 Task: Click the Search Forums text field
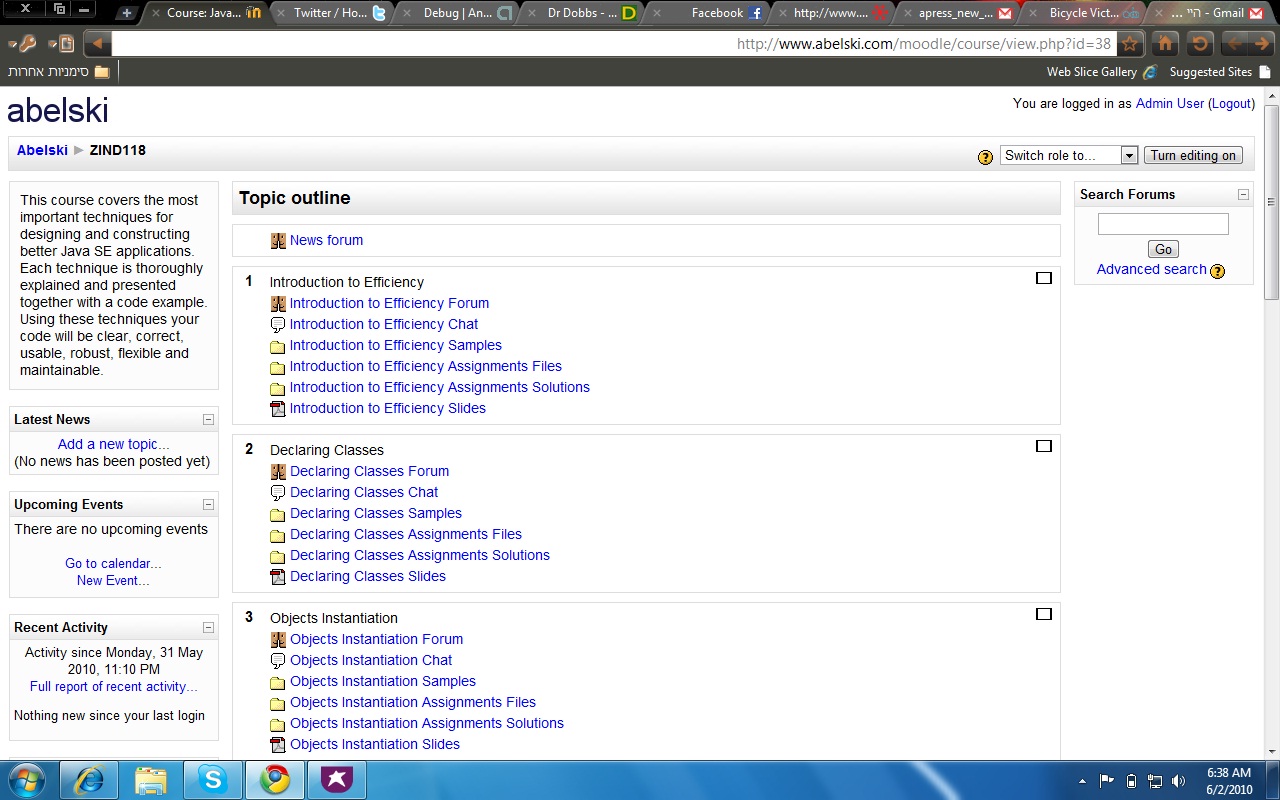click(x=1163, y=224)
